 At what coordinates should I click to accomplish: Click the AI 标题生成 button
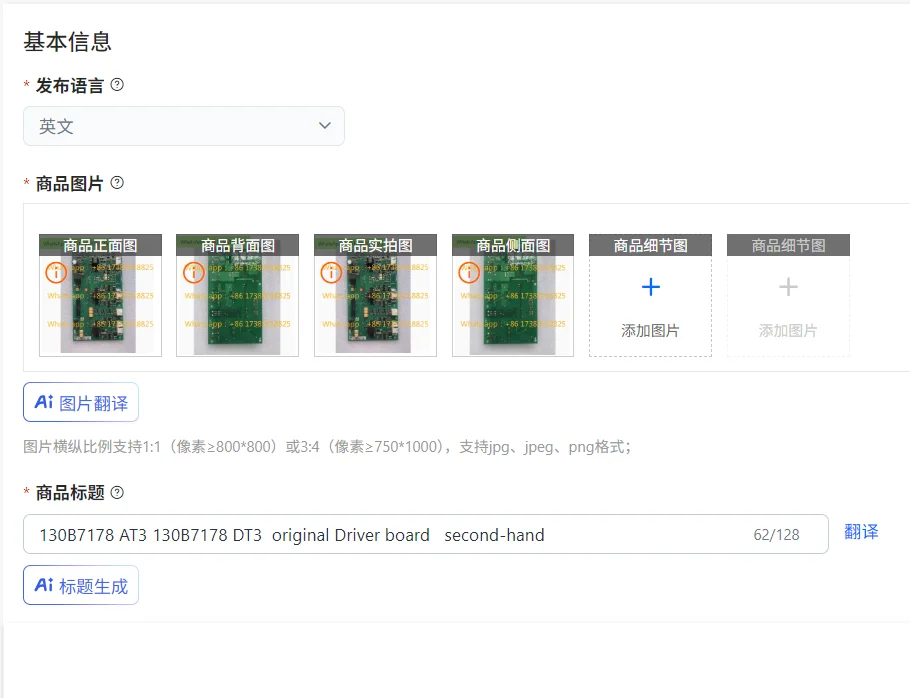[x=81, y=585]
